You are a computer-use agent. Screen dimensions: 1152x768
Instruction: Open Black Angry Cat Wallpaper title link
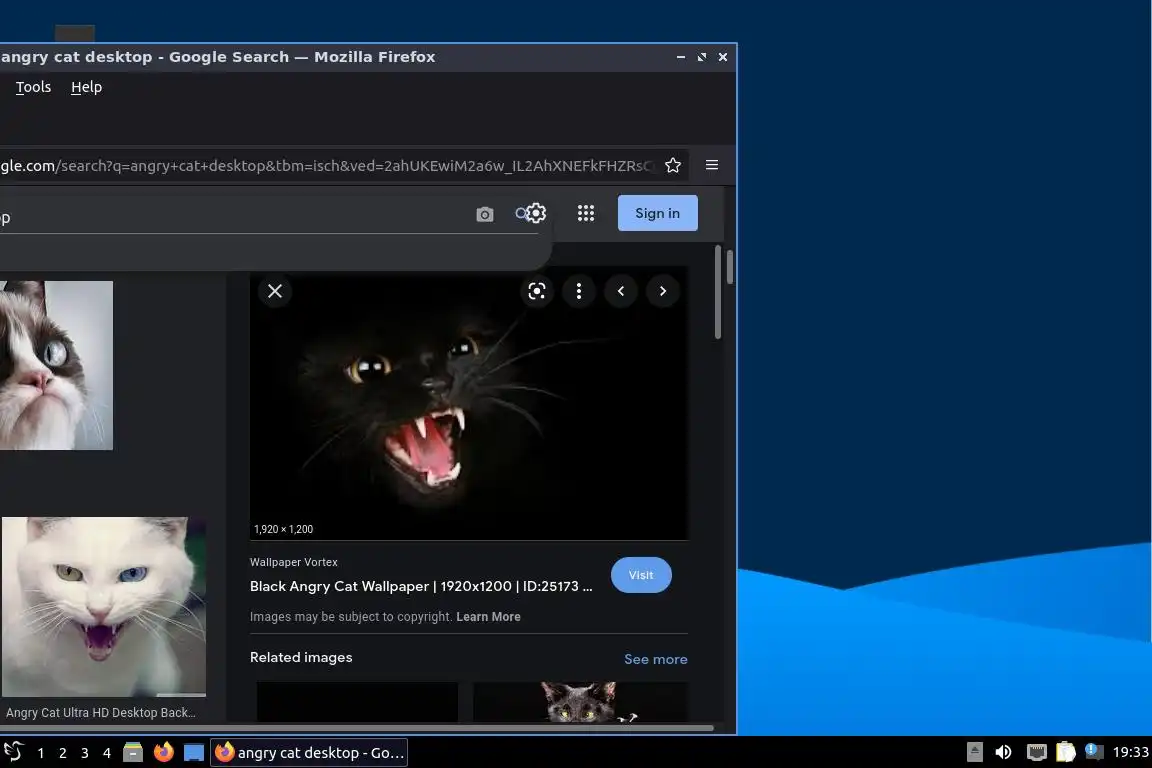pos(421,586)
